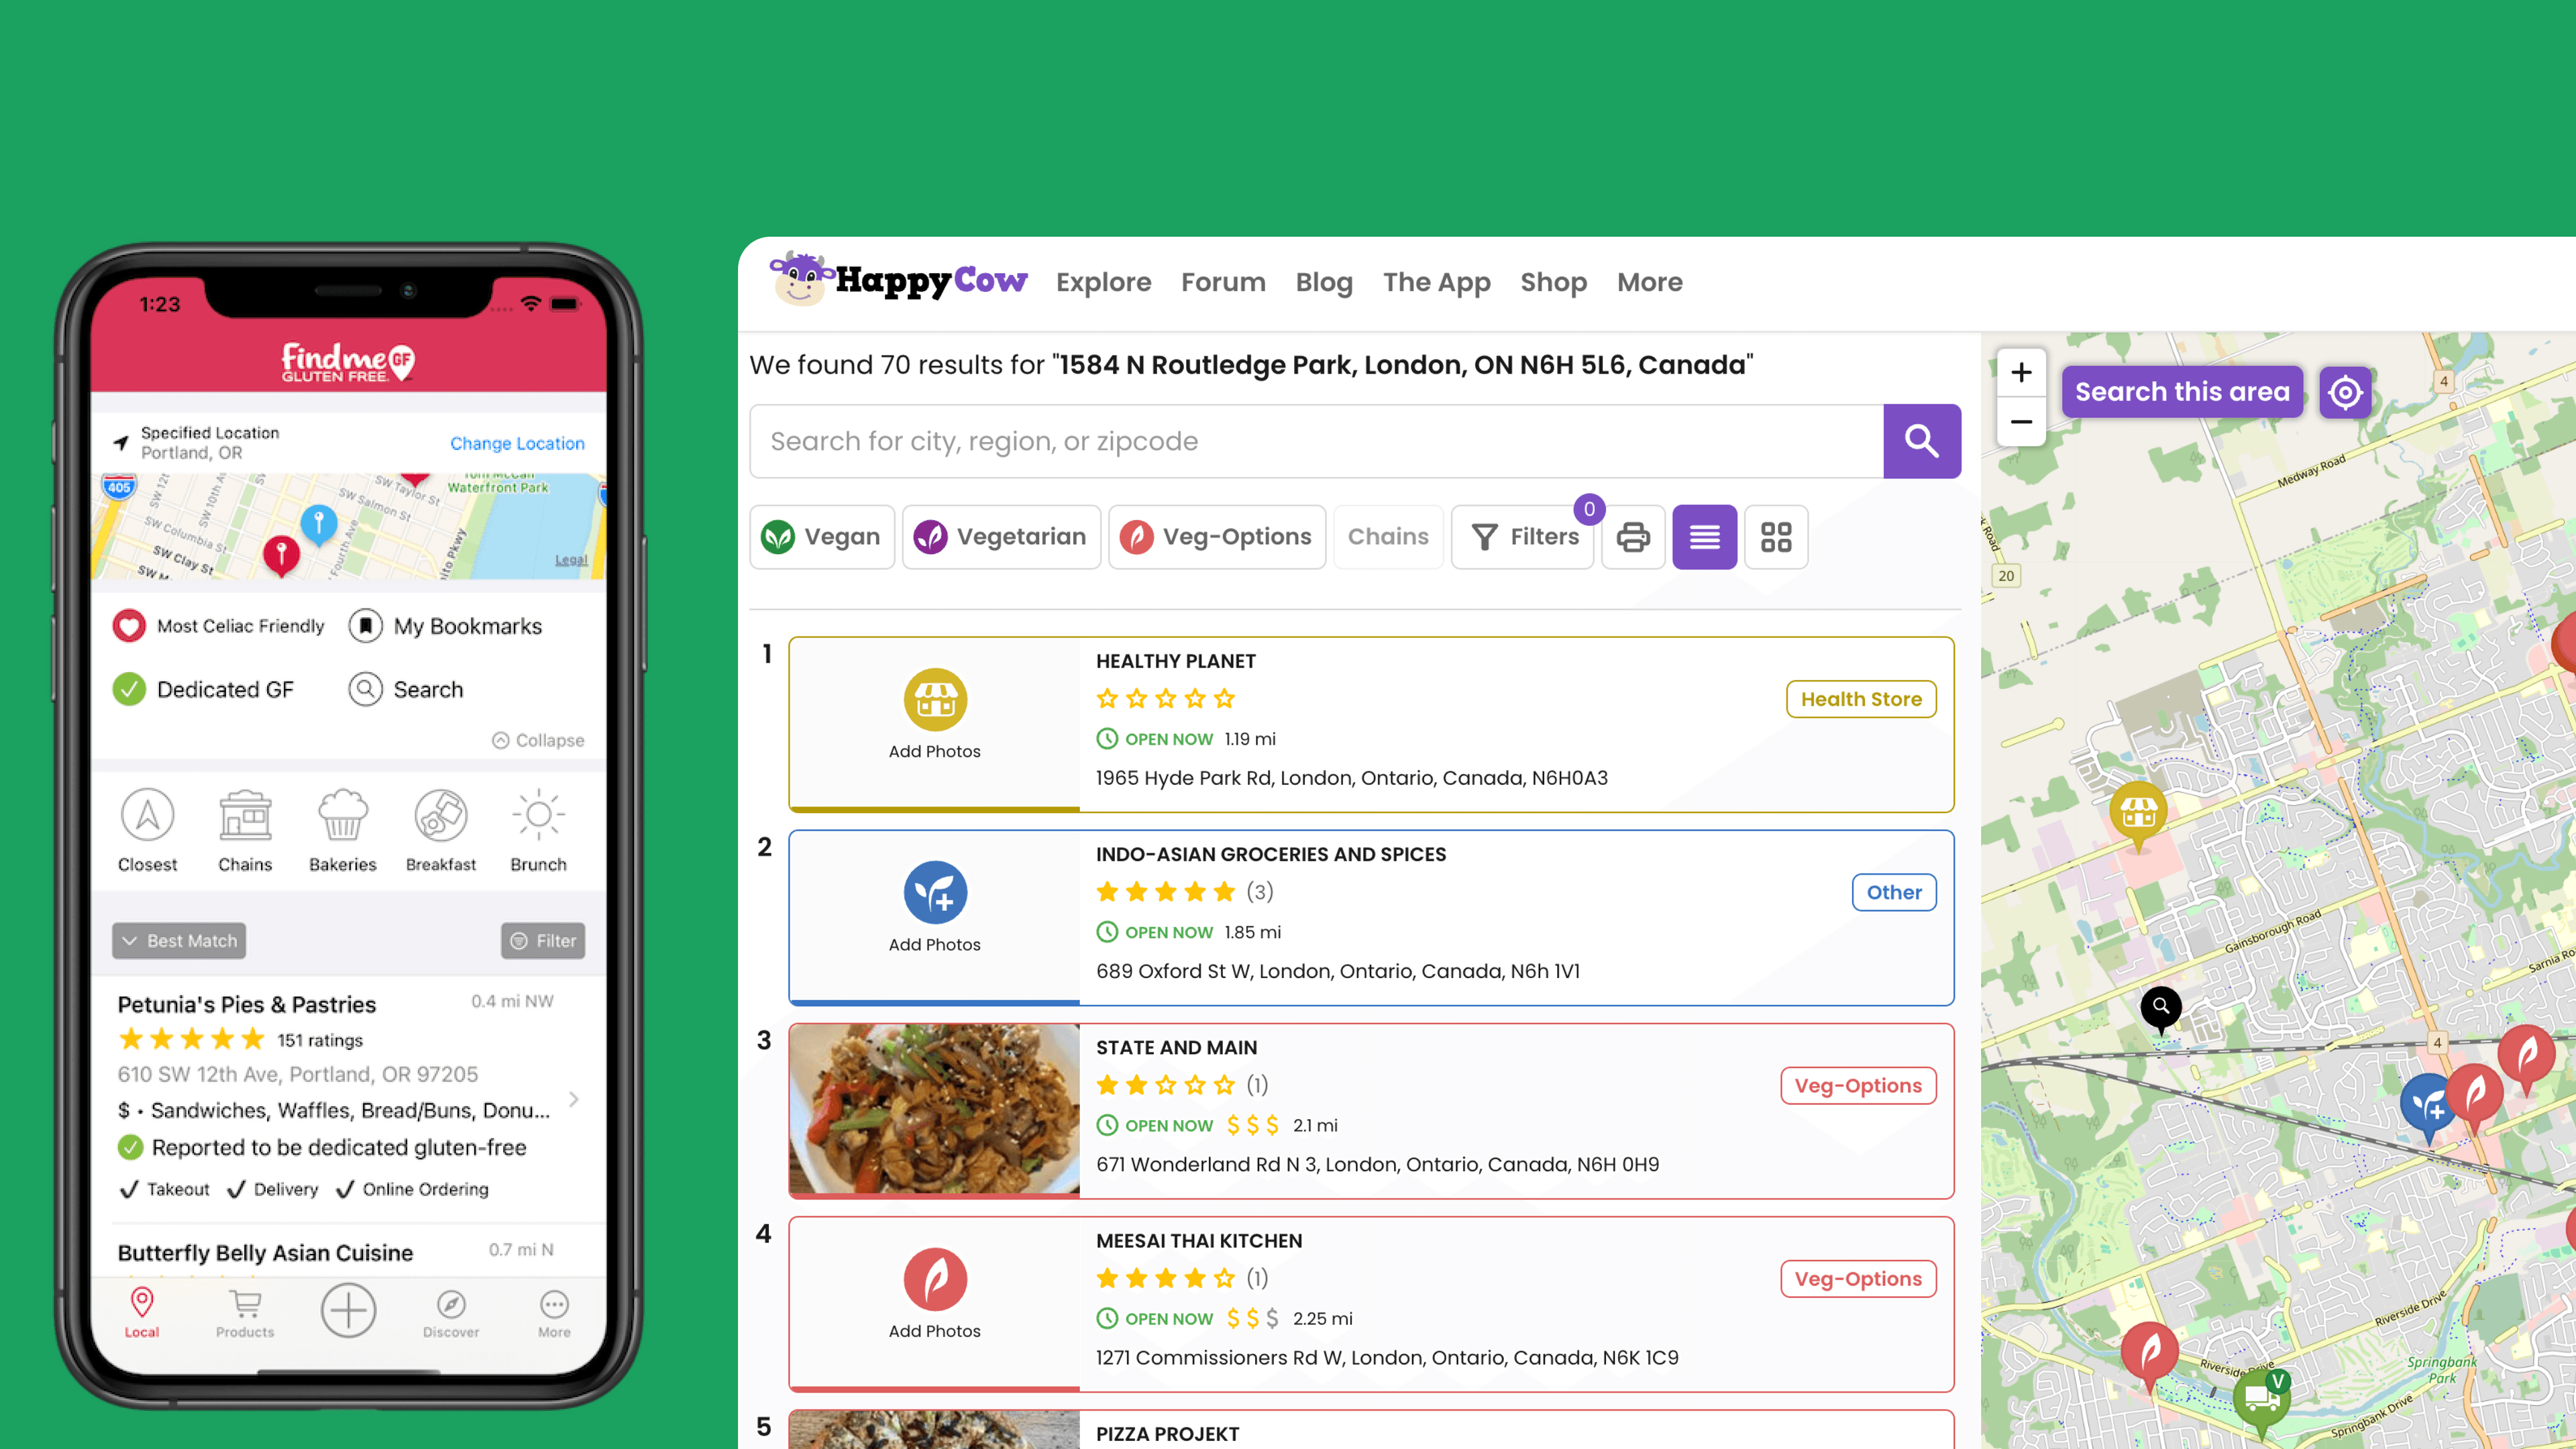Toggle the Dedicated GF filter on FindmeGF
The width and height of the screenshot is (2576, 1449).
point(200,688)
